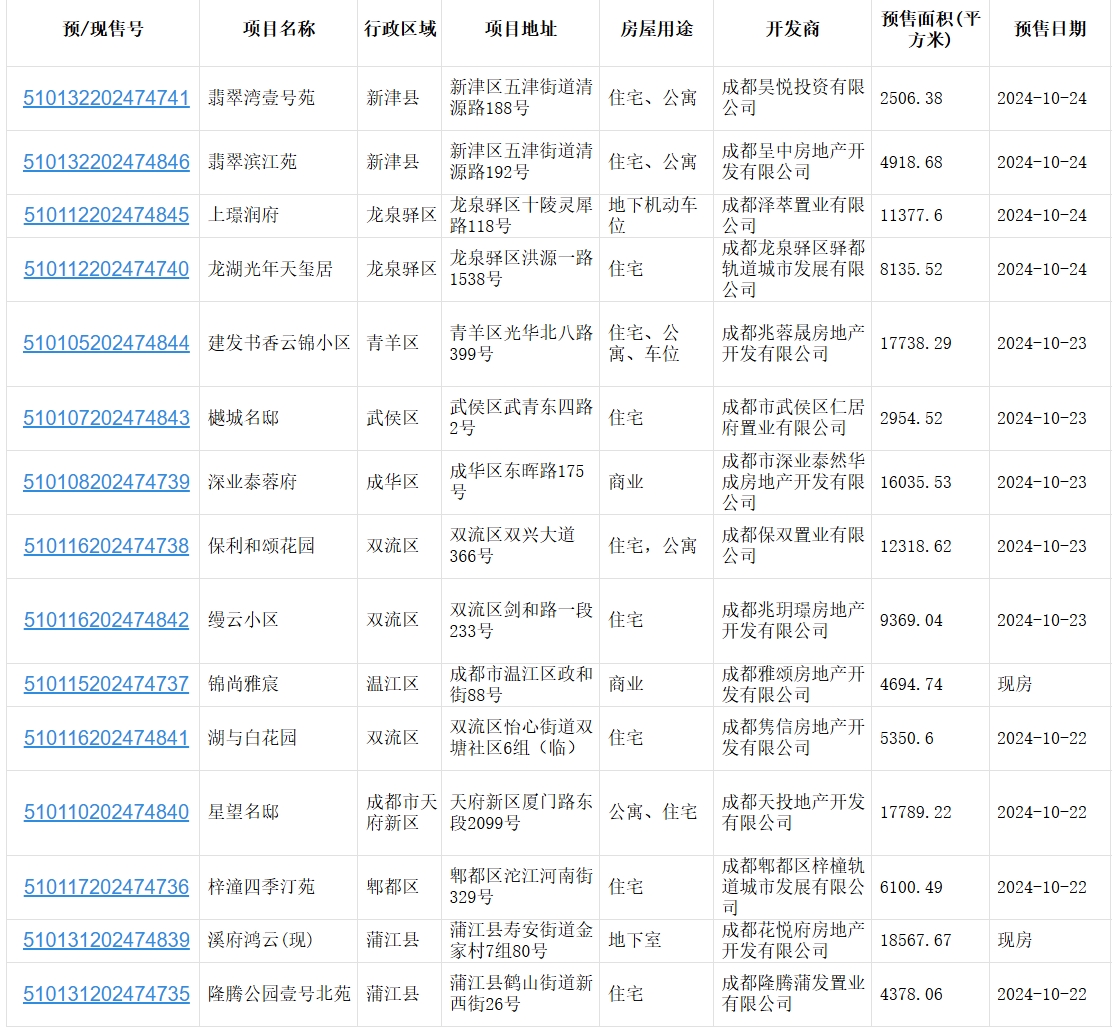The height and width of the screenshot is (1030, 1112).
Task: Select presale area value 16035.53
Action: 916,482
